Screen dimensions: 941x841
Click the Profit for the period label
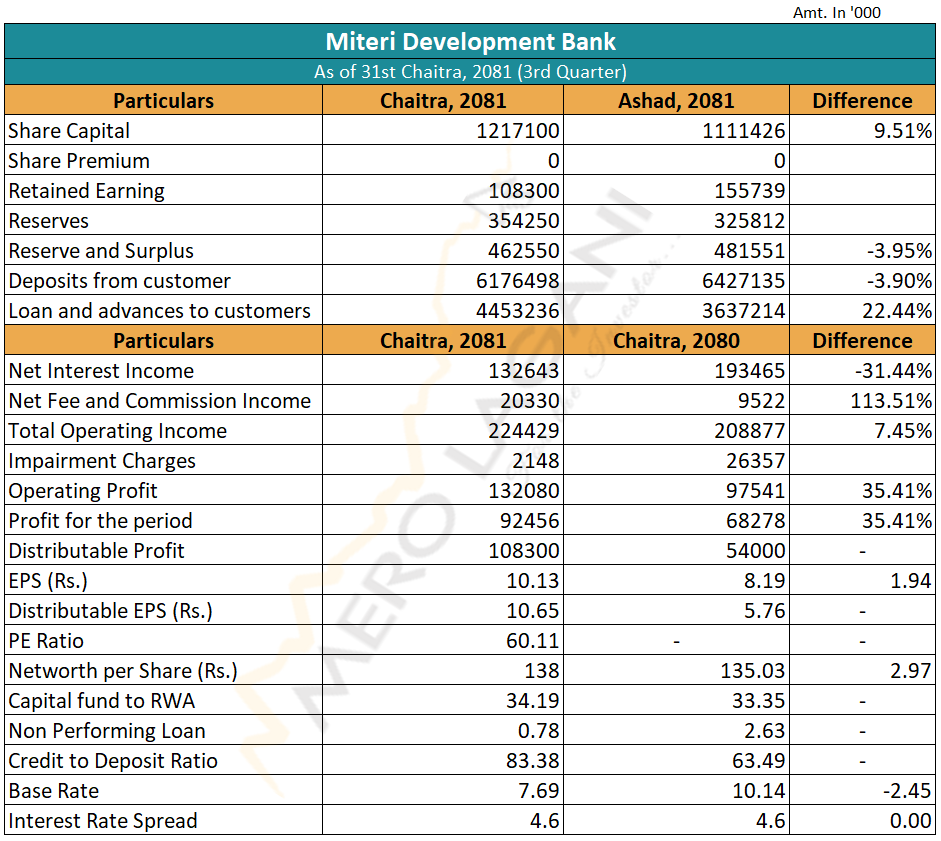point(100,521)
